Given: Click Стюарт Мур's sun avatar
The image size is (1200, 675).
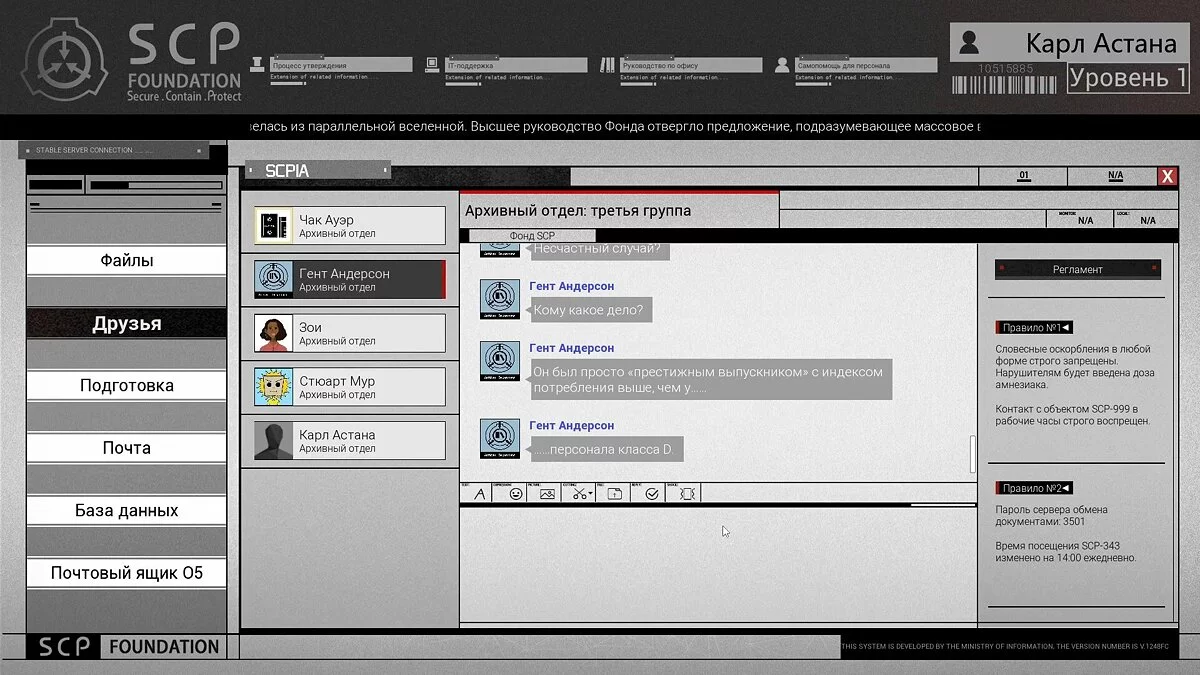Looking at the screenshot, I should [273, 387].
